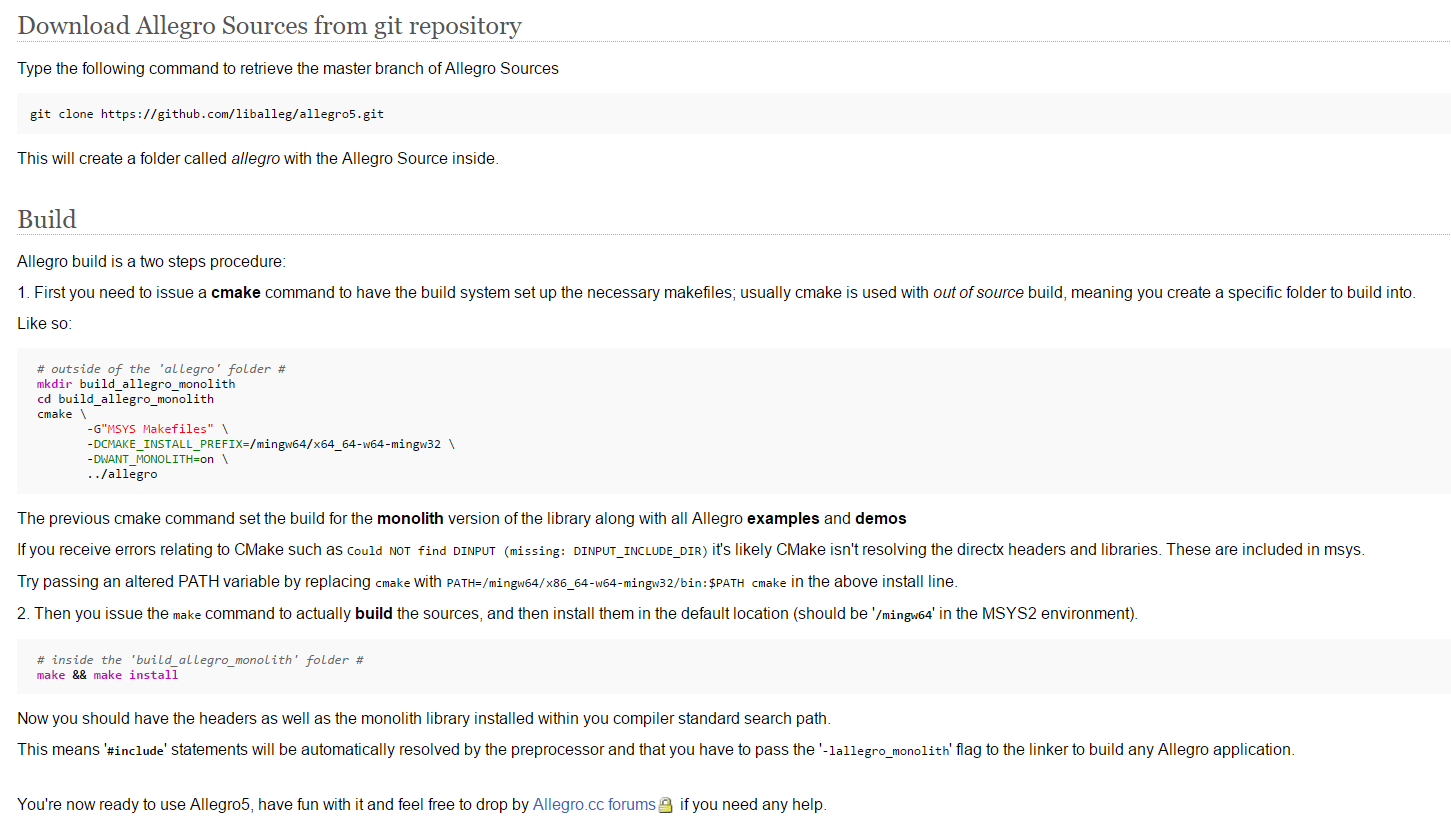Click the "# outside of the 'allegro' folder #" comment
Screen dimensions: 1451x828
tap(161, 369)
